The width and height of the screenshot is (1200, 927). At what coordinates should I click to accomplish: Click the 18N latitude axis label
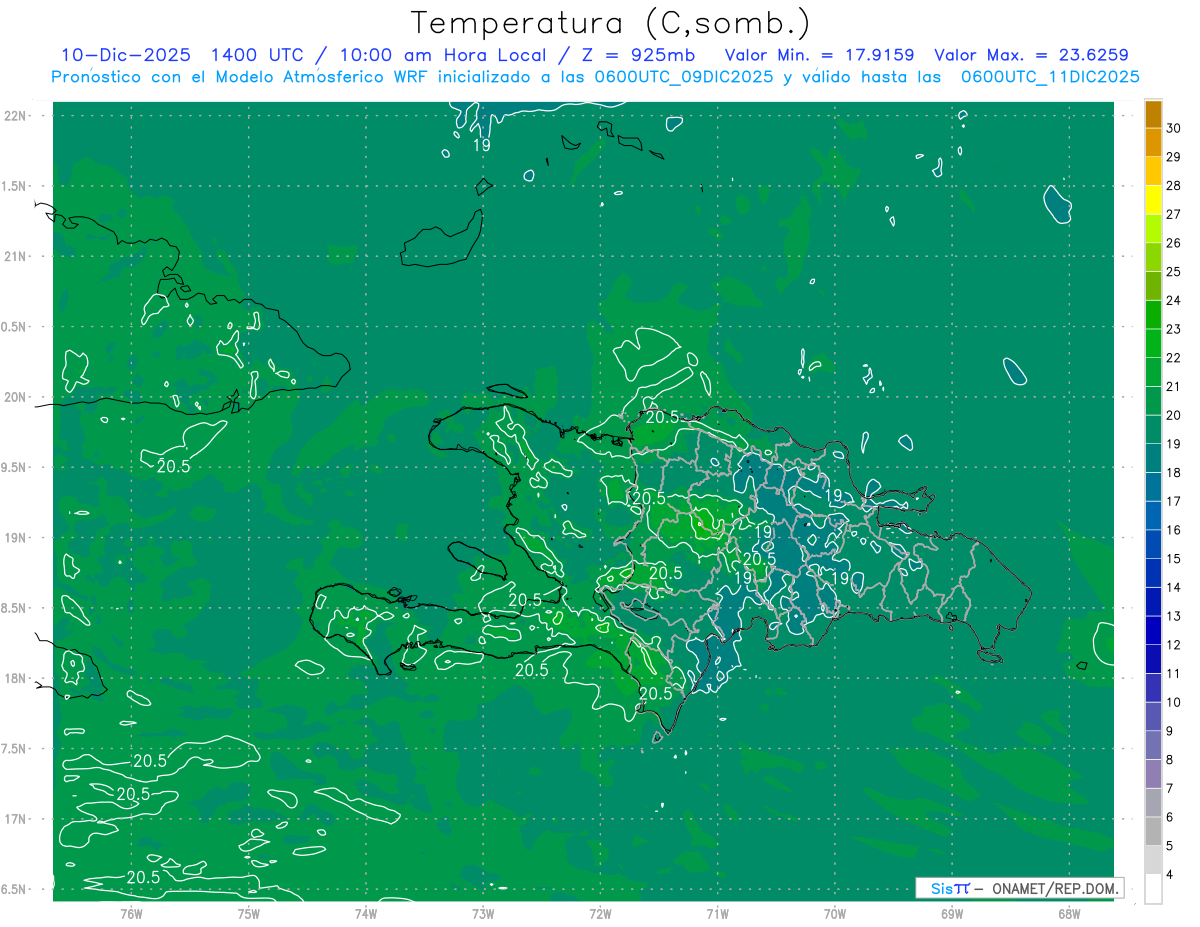pos(16,678)
